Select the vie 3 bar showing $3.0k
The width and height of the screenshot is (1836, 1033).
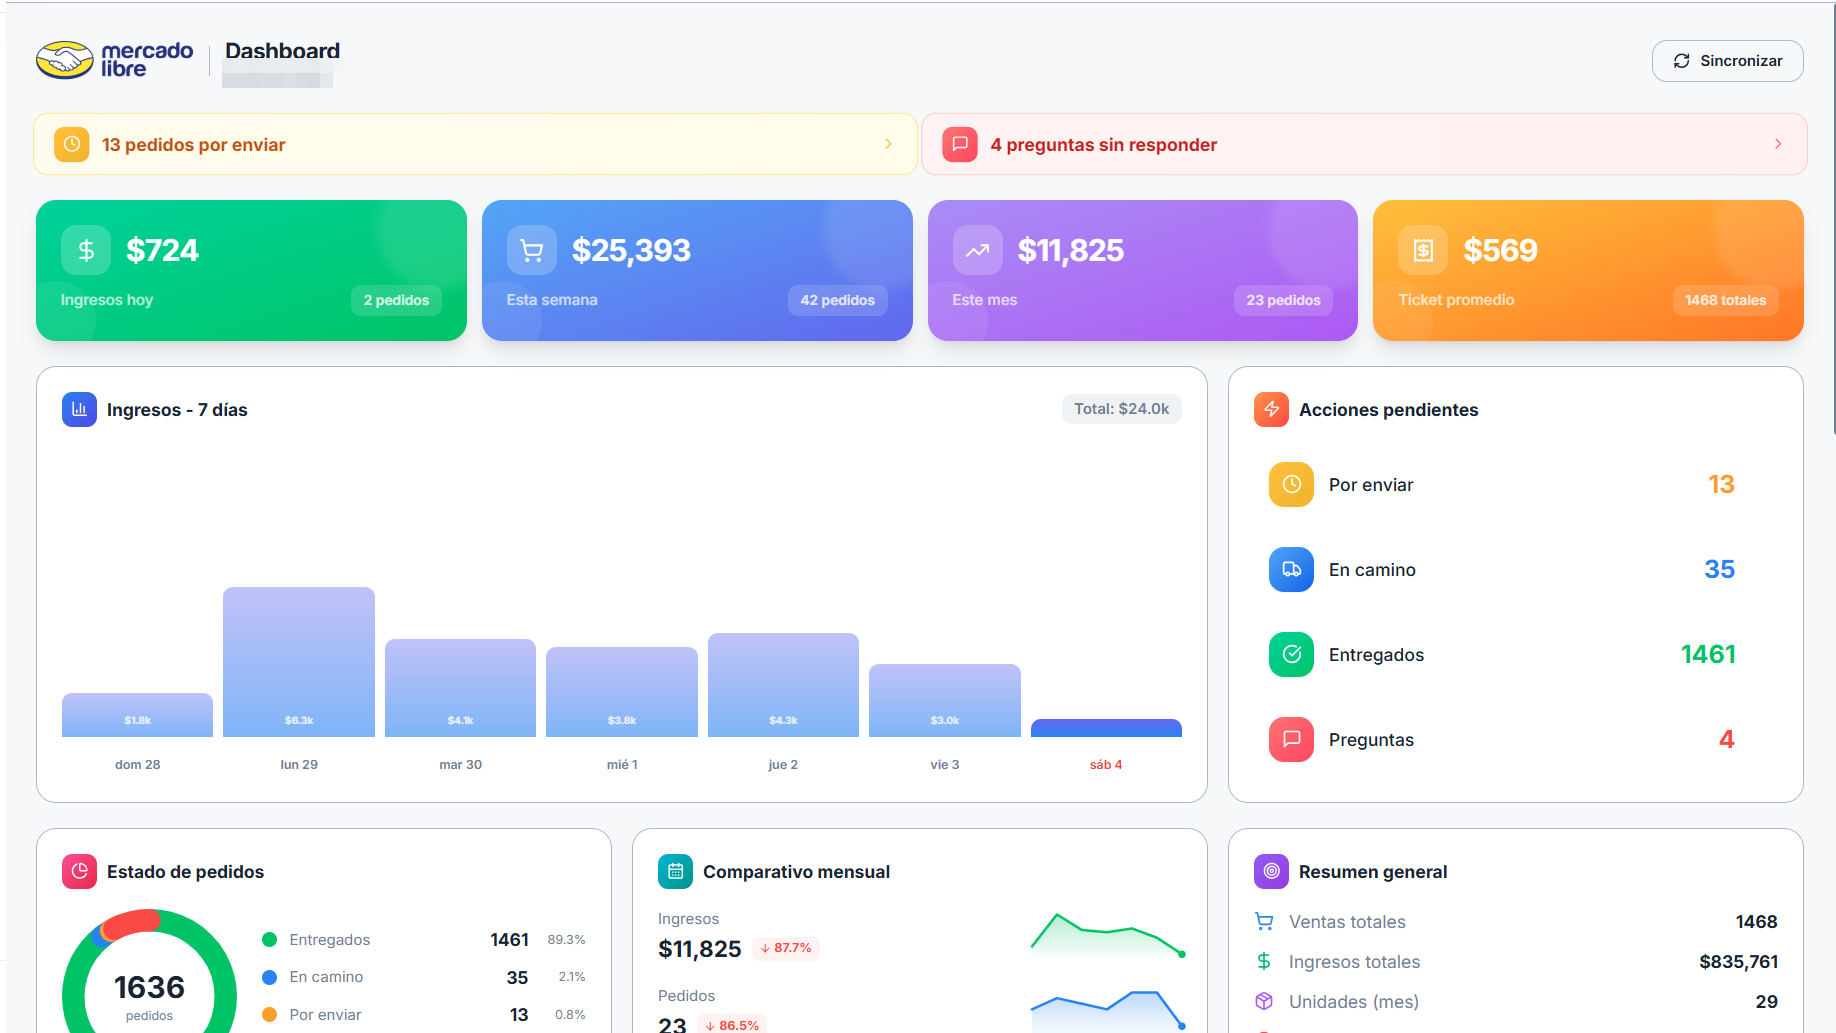945,700
